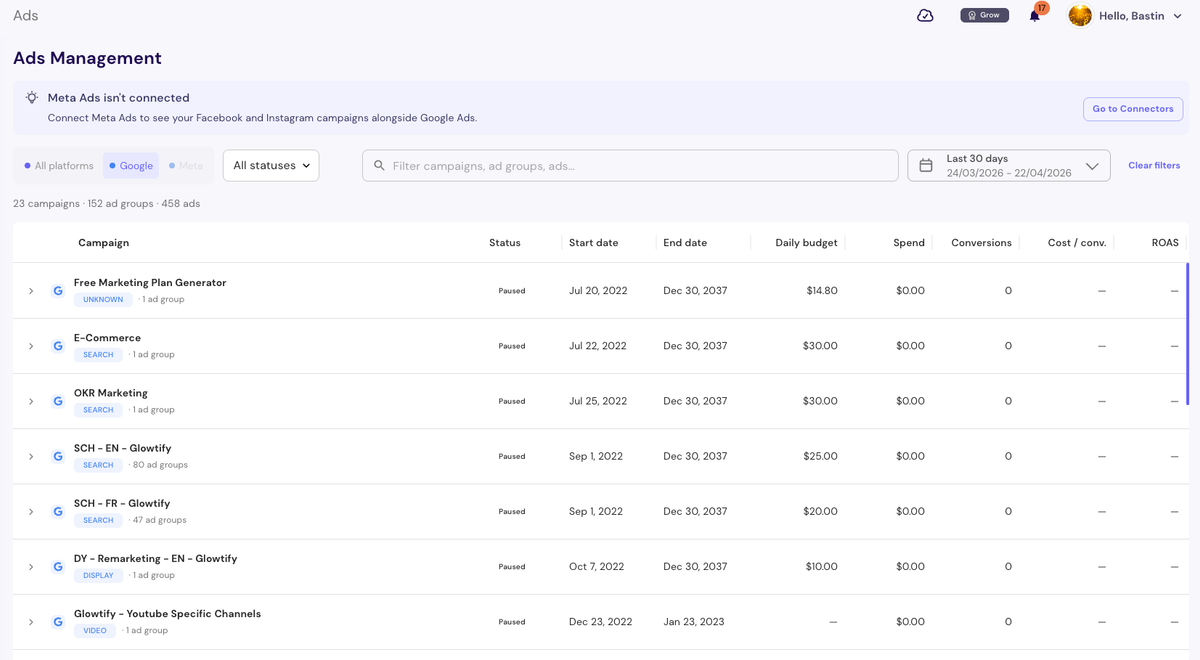Click the table vertical scrollbar
The width and height of the screenshot is (1200, 660).
[x=1187, y=333]
